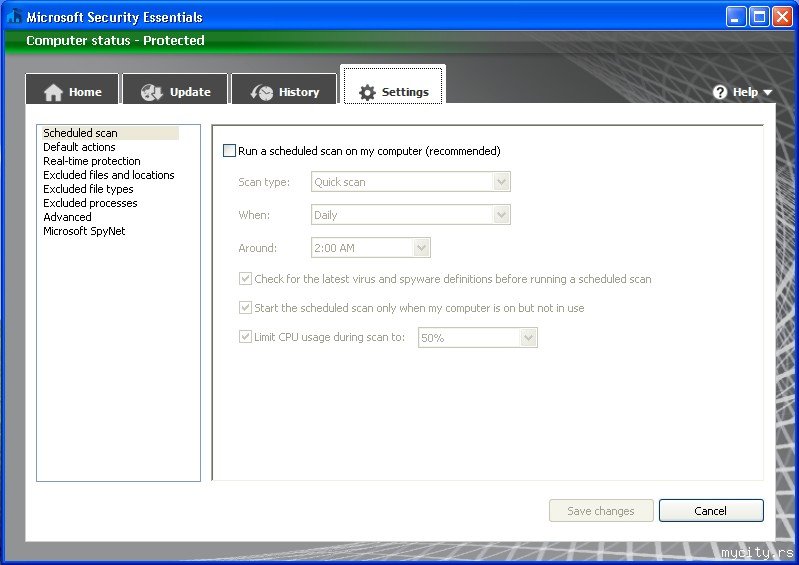Click the Computer status - Protected text
This screenshot has height=565, width=799.
pos(115,40)
